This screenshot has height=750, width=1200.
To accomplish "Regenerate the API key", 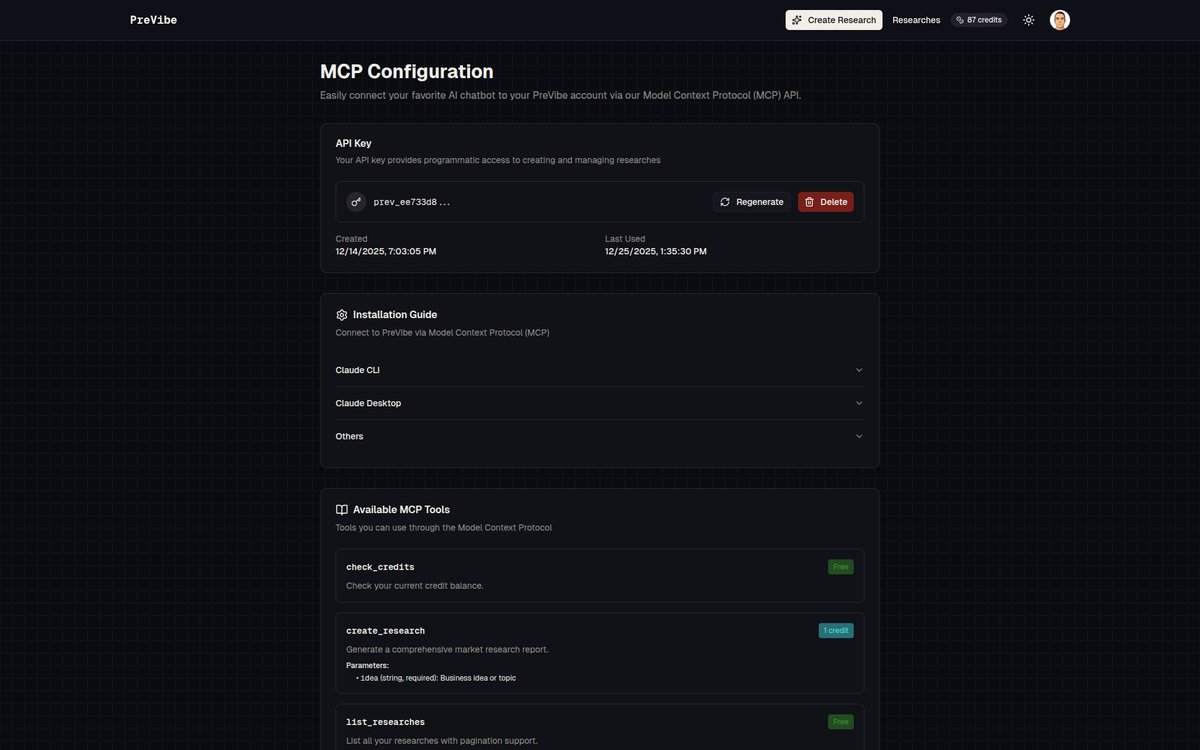I will [752, 202].
